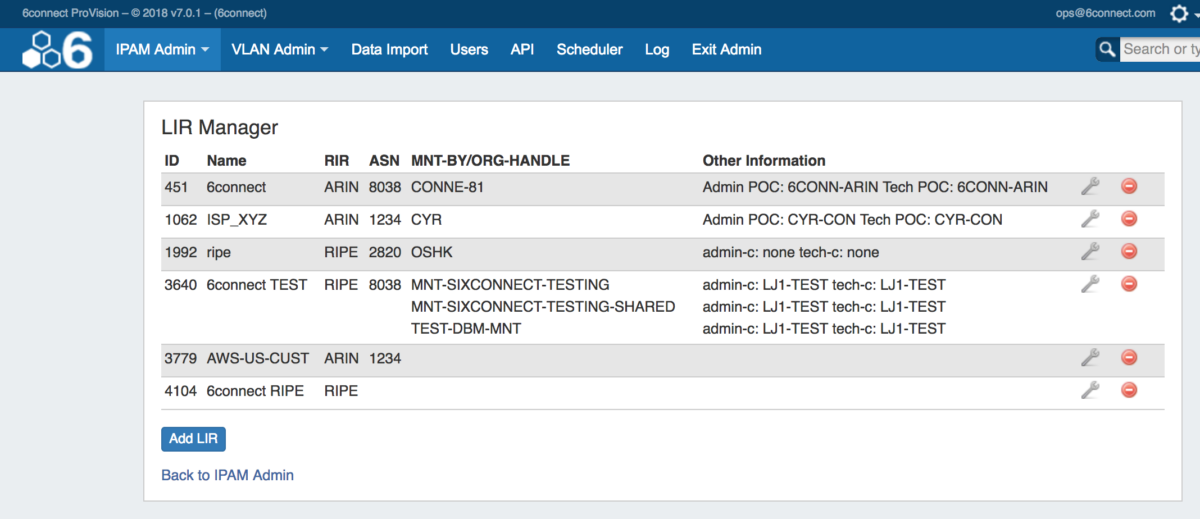Open the settings gear menu

coord(1179,13)
